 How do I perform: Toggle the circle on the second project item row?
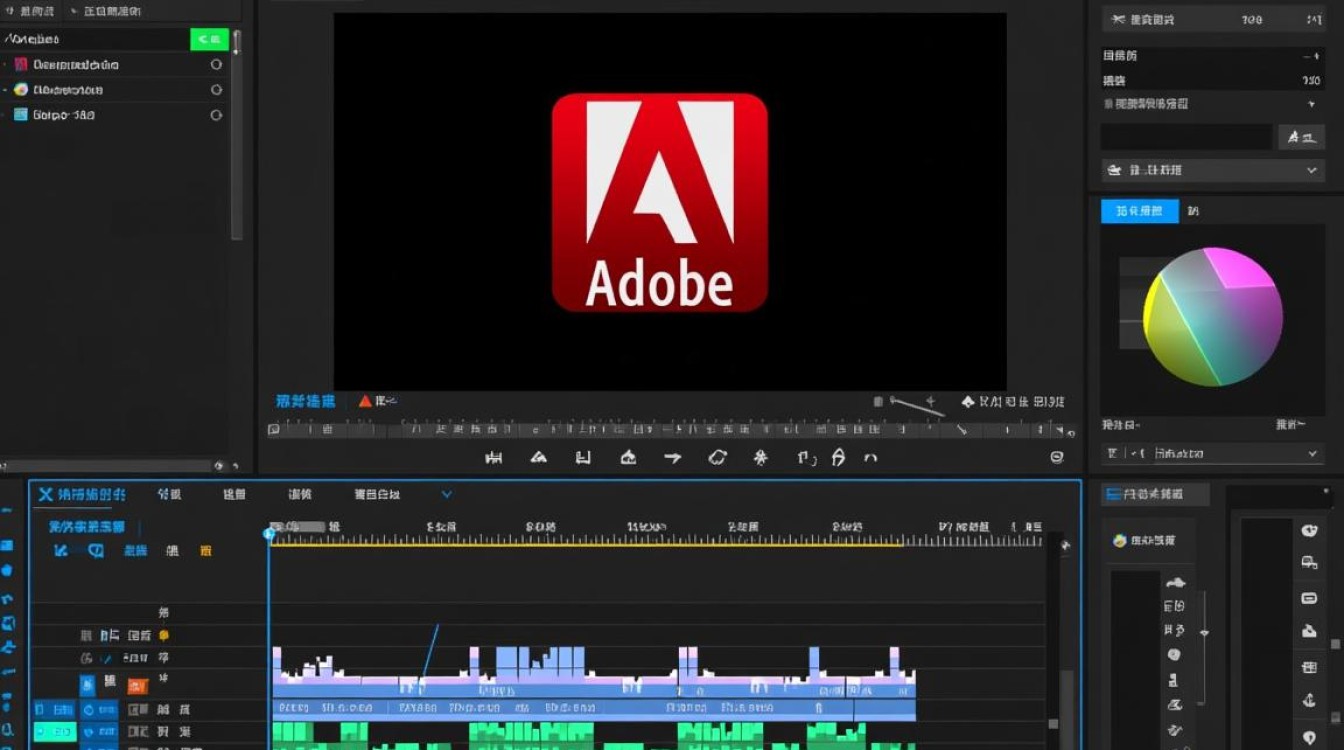pyautogui.click(x=216, y=89)
